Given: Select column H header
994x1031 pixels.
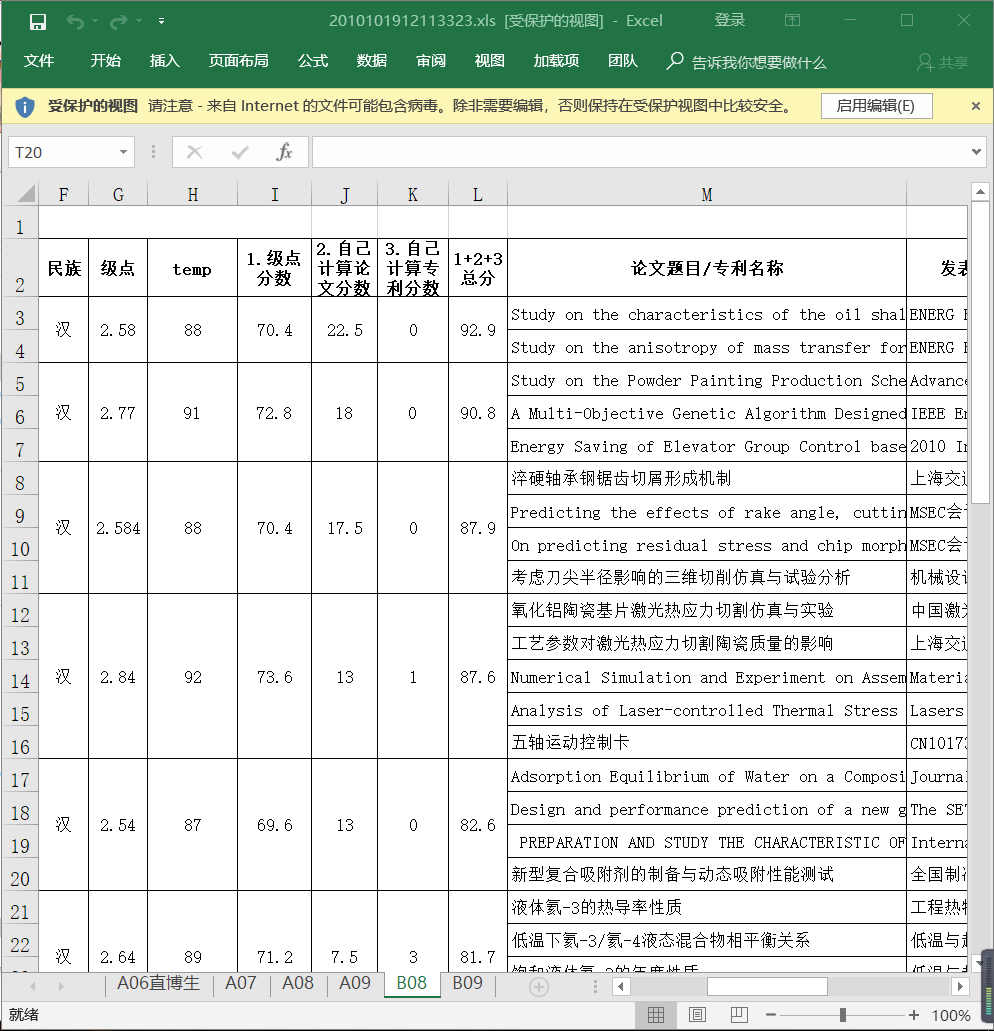Looking at the screenshot, I should pyautogui.click(x=193, y=195).
